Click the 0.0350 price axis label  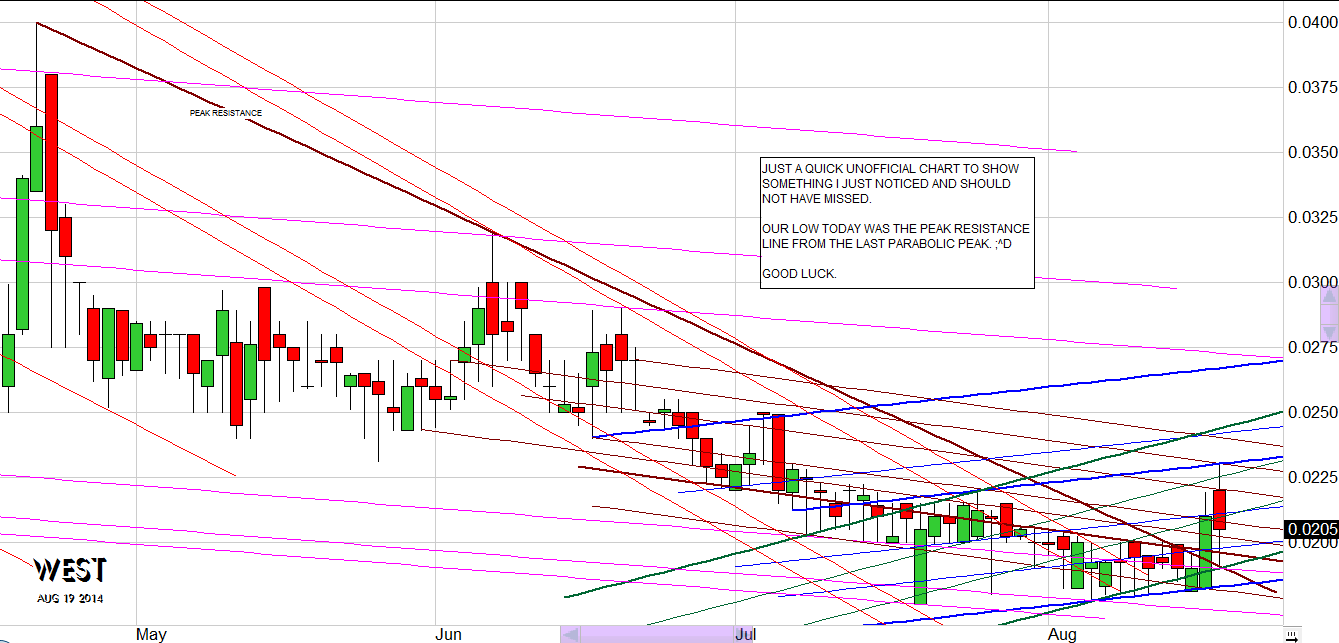click(1311, 152)
